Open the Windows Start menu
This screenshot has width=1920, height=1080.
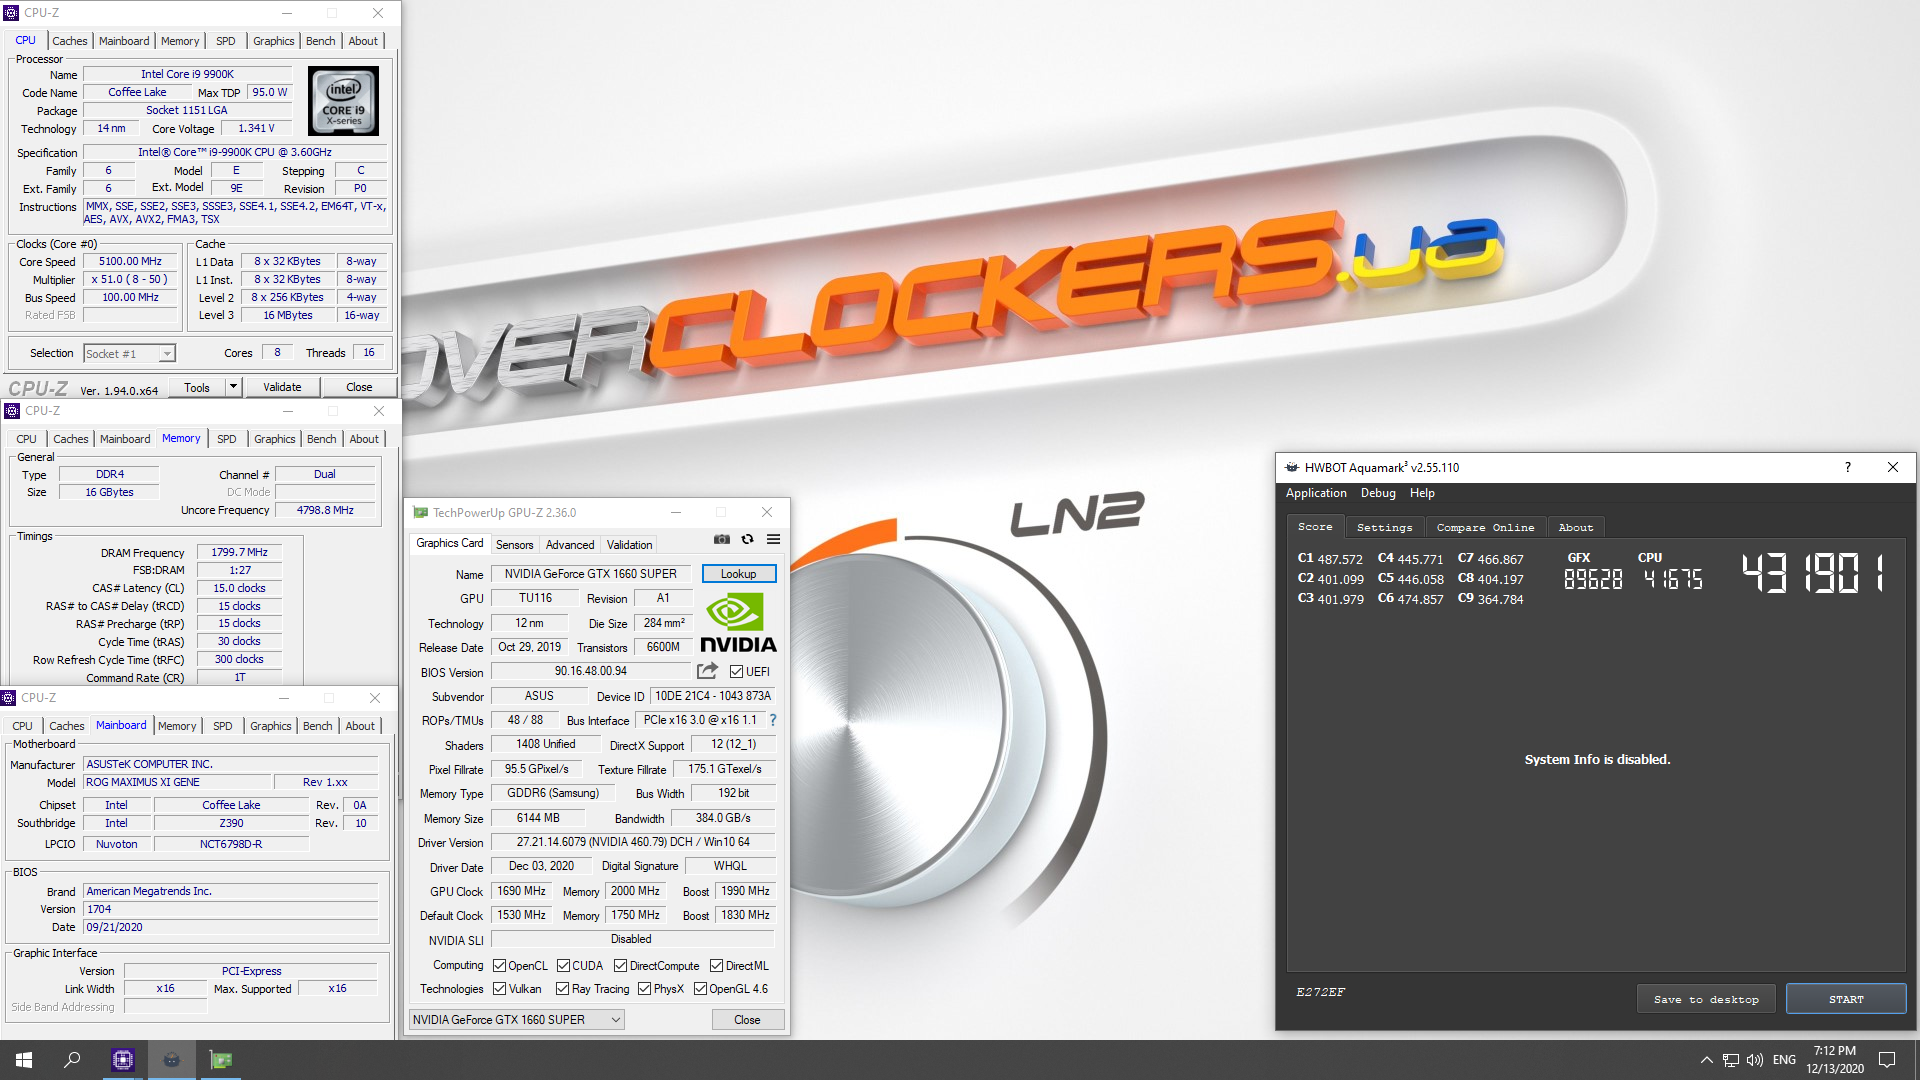[24, 1060]
